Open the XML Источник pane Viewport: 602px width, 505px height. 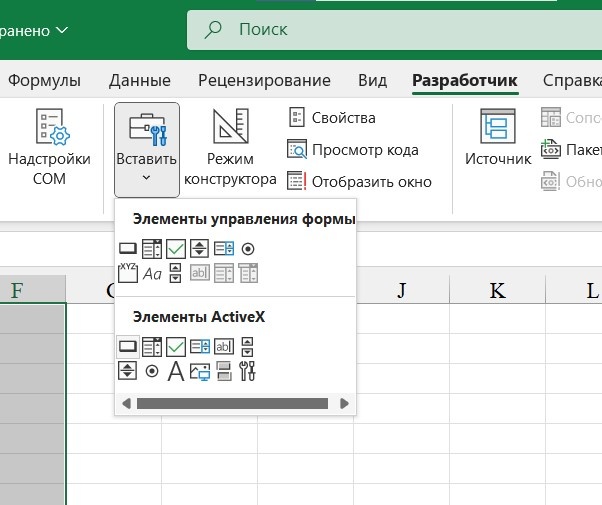(x=498, y=137)
